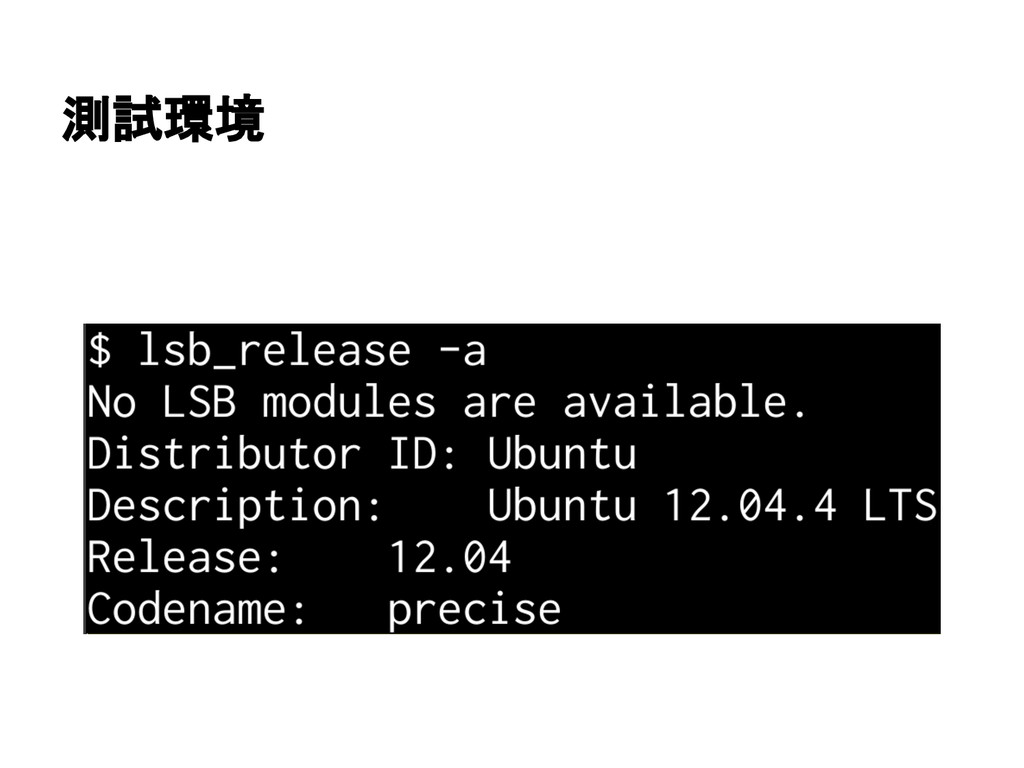Click the 12.04.4 version number

click(750, 505)
